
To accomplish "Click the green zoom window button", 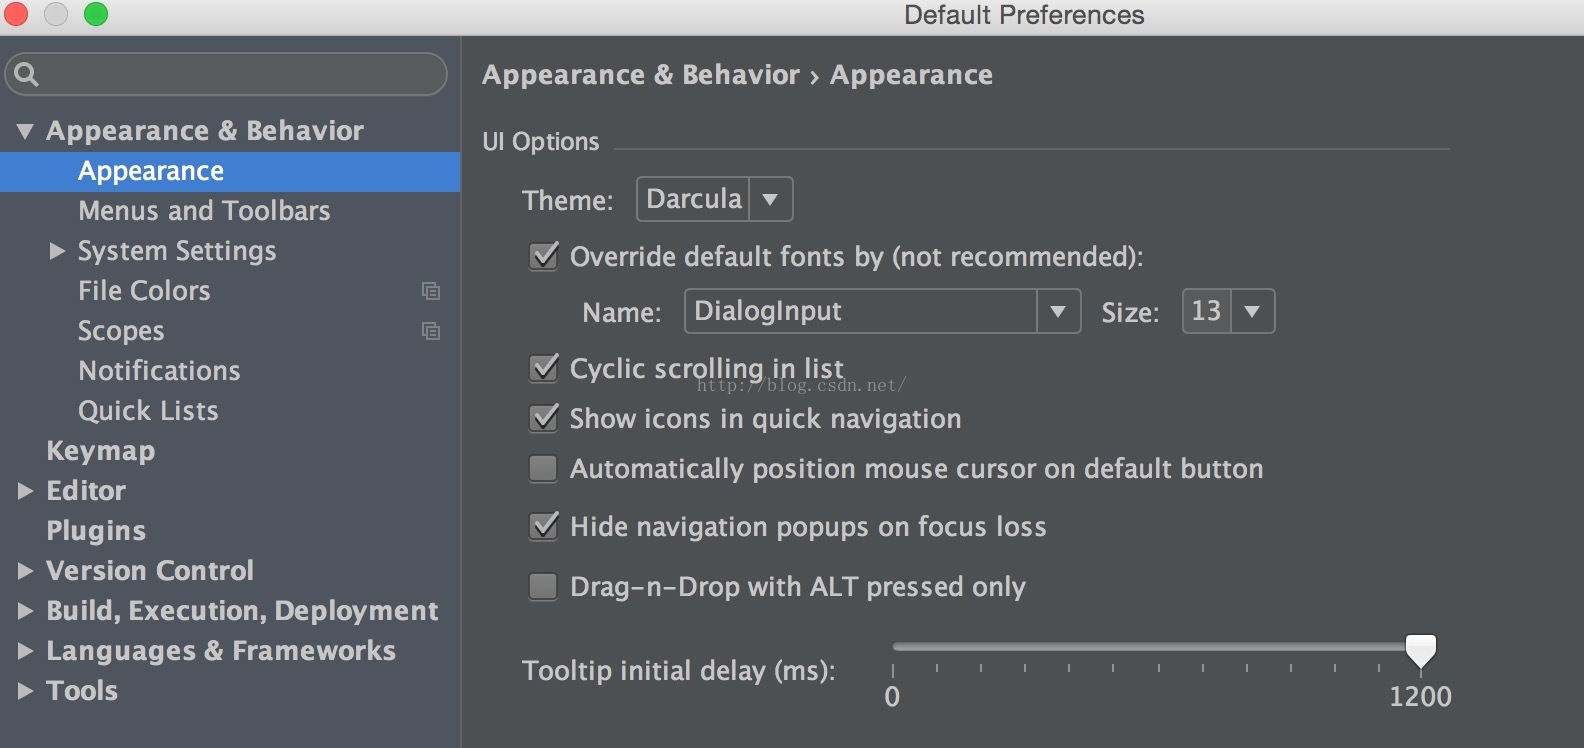I will 96,14.
